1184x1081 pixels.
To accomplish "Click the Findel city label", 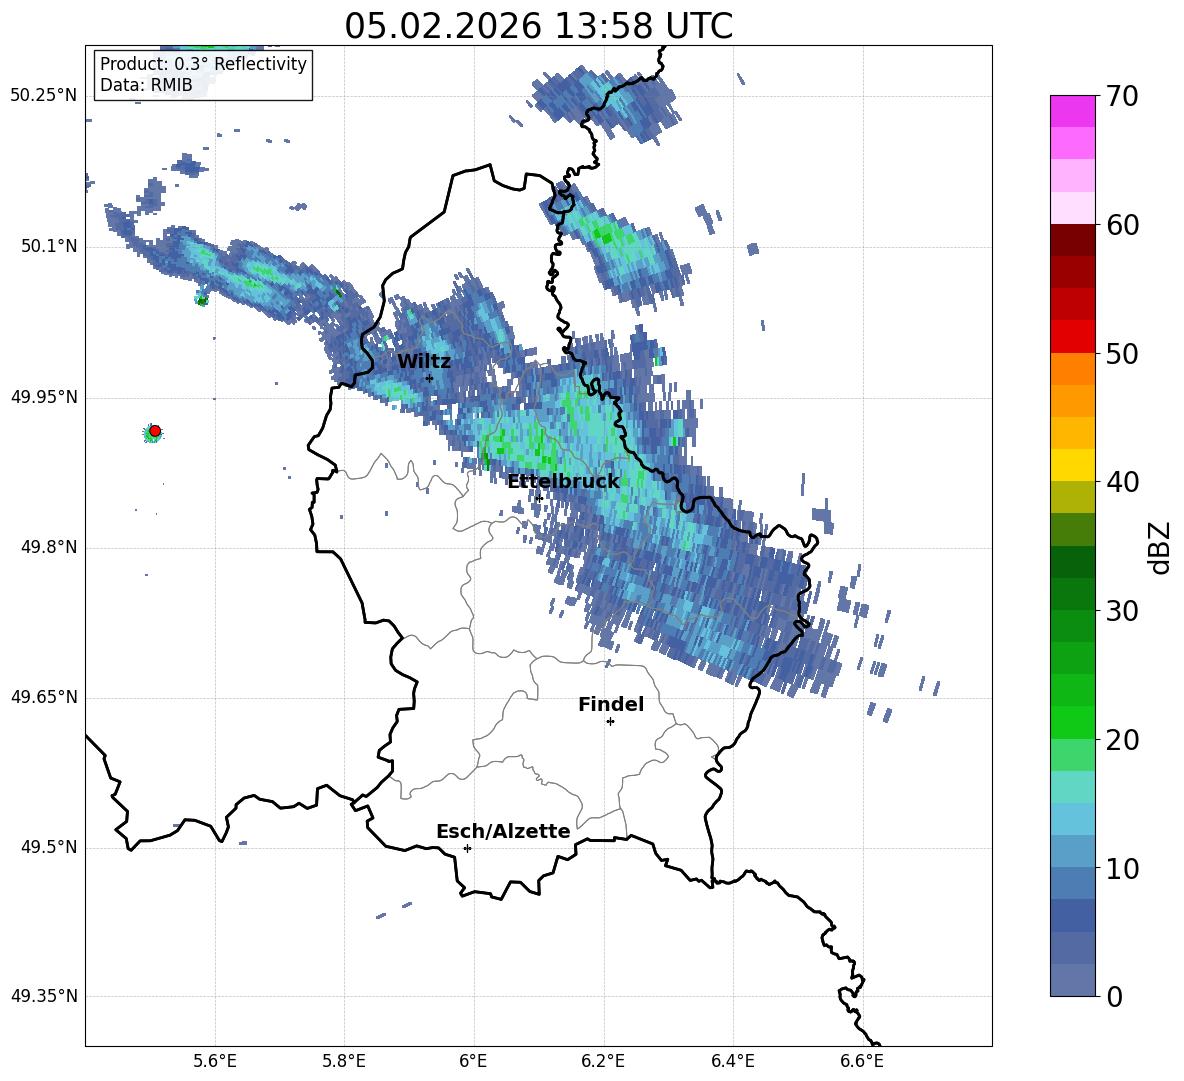I will [611, 704].
